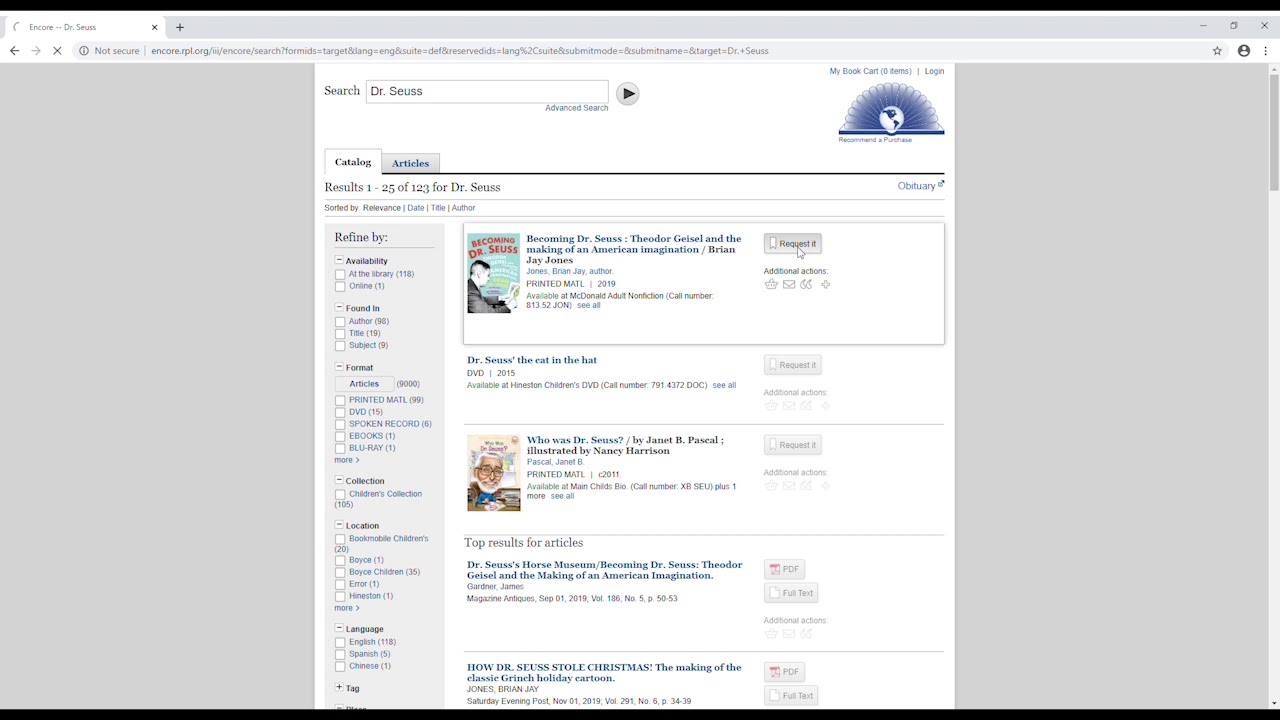Stop loading the page in browser
This screenshot has height=720, width=1280.
click(x=57, y=51)
